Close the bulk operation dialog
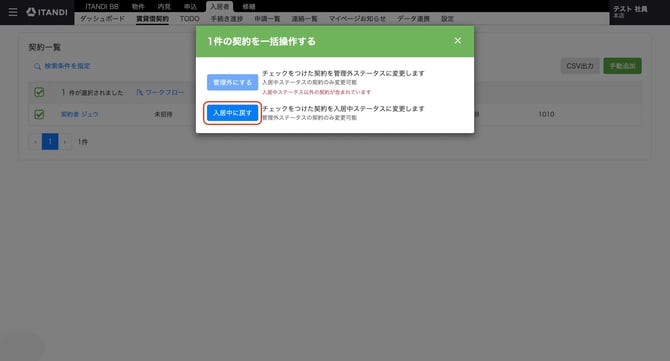This screenshot has width=670, height=361. click(x=458, y=41)
